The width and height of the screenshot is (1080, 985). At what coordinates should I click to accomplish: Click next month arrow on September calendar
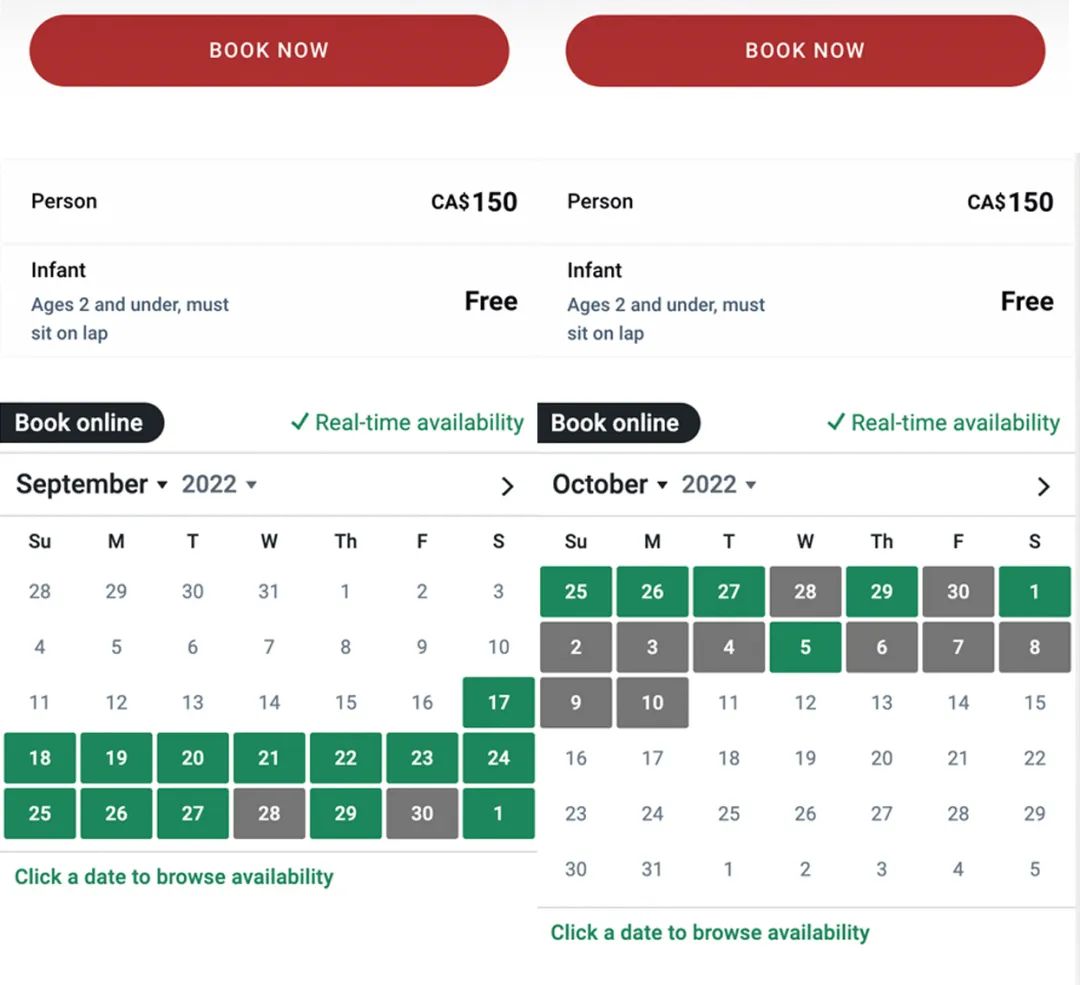[x=507, y=486]
